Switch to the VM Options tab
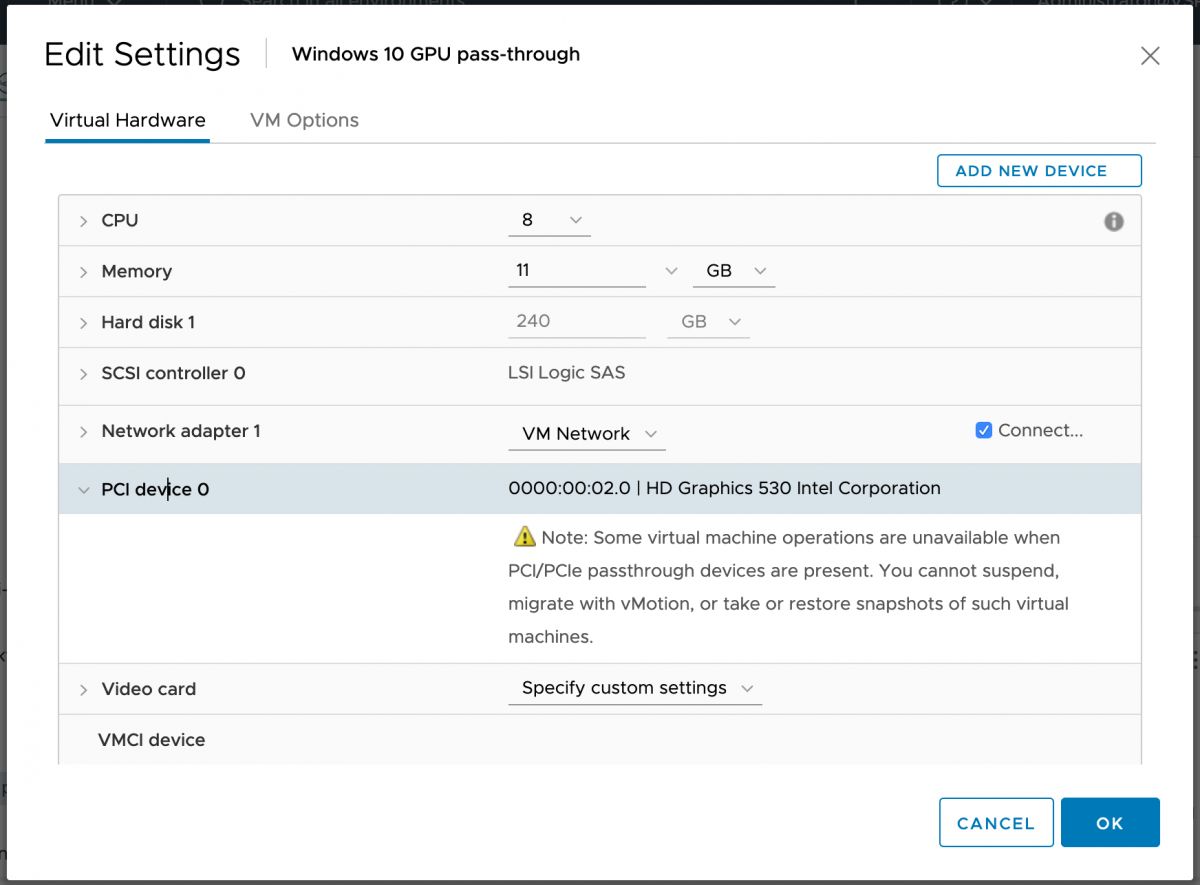 [x=304, y=120]
